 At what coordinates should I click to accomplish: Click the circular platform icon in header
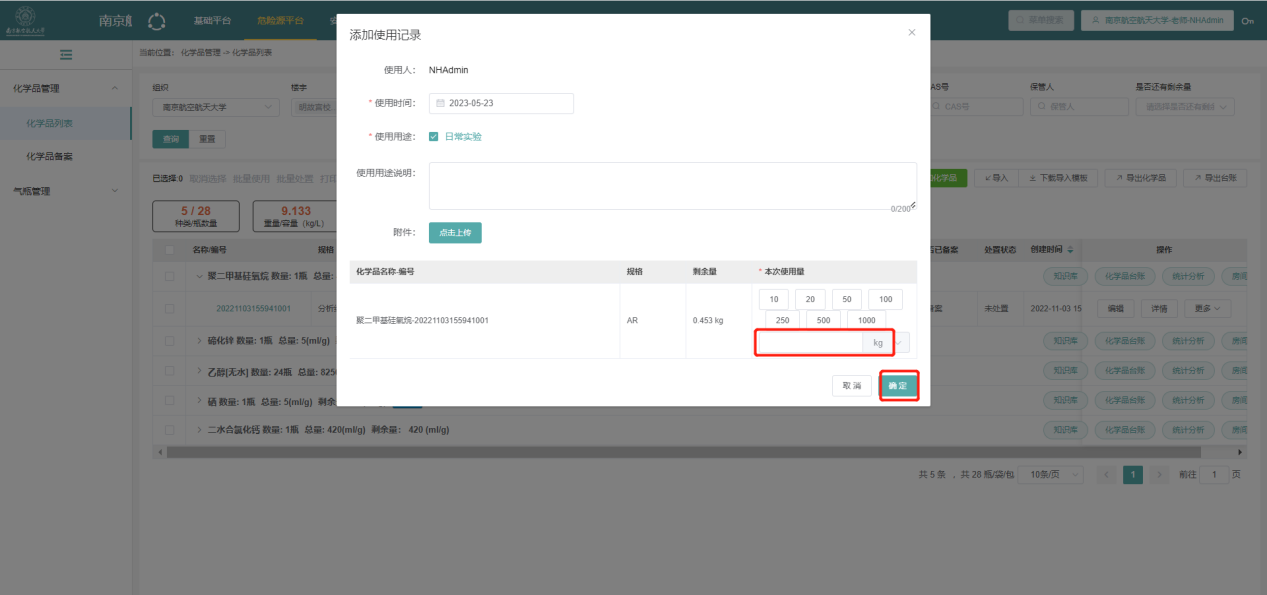click(156, 21)
